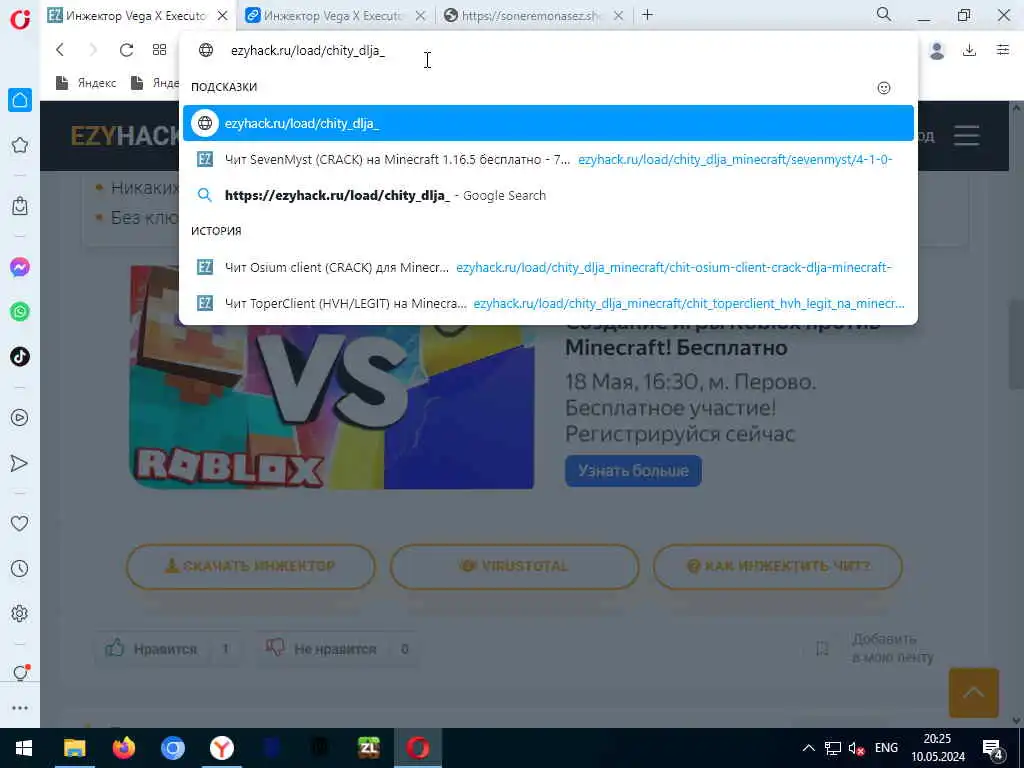
Task: Close the first Vega X Executor tab
Action: tap(222, 16)
